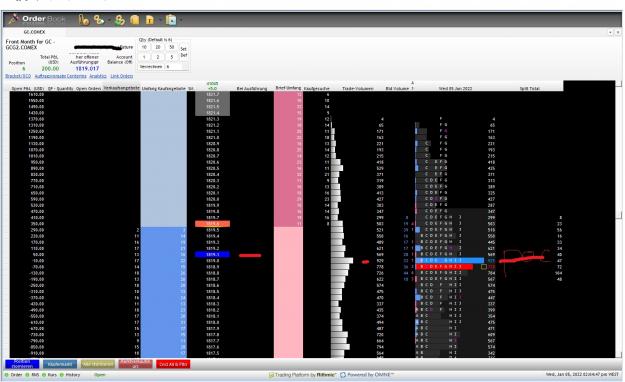Set quantity preset 2
This screenshot has width=625, height=382.
point(158,57)
